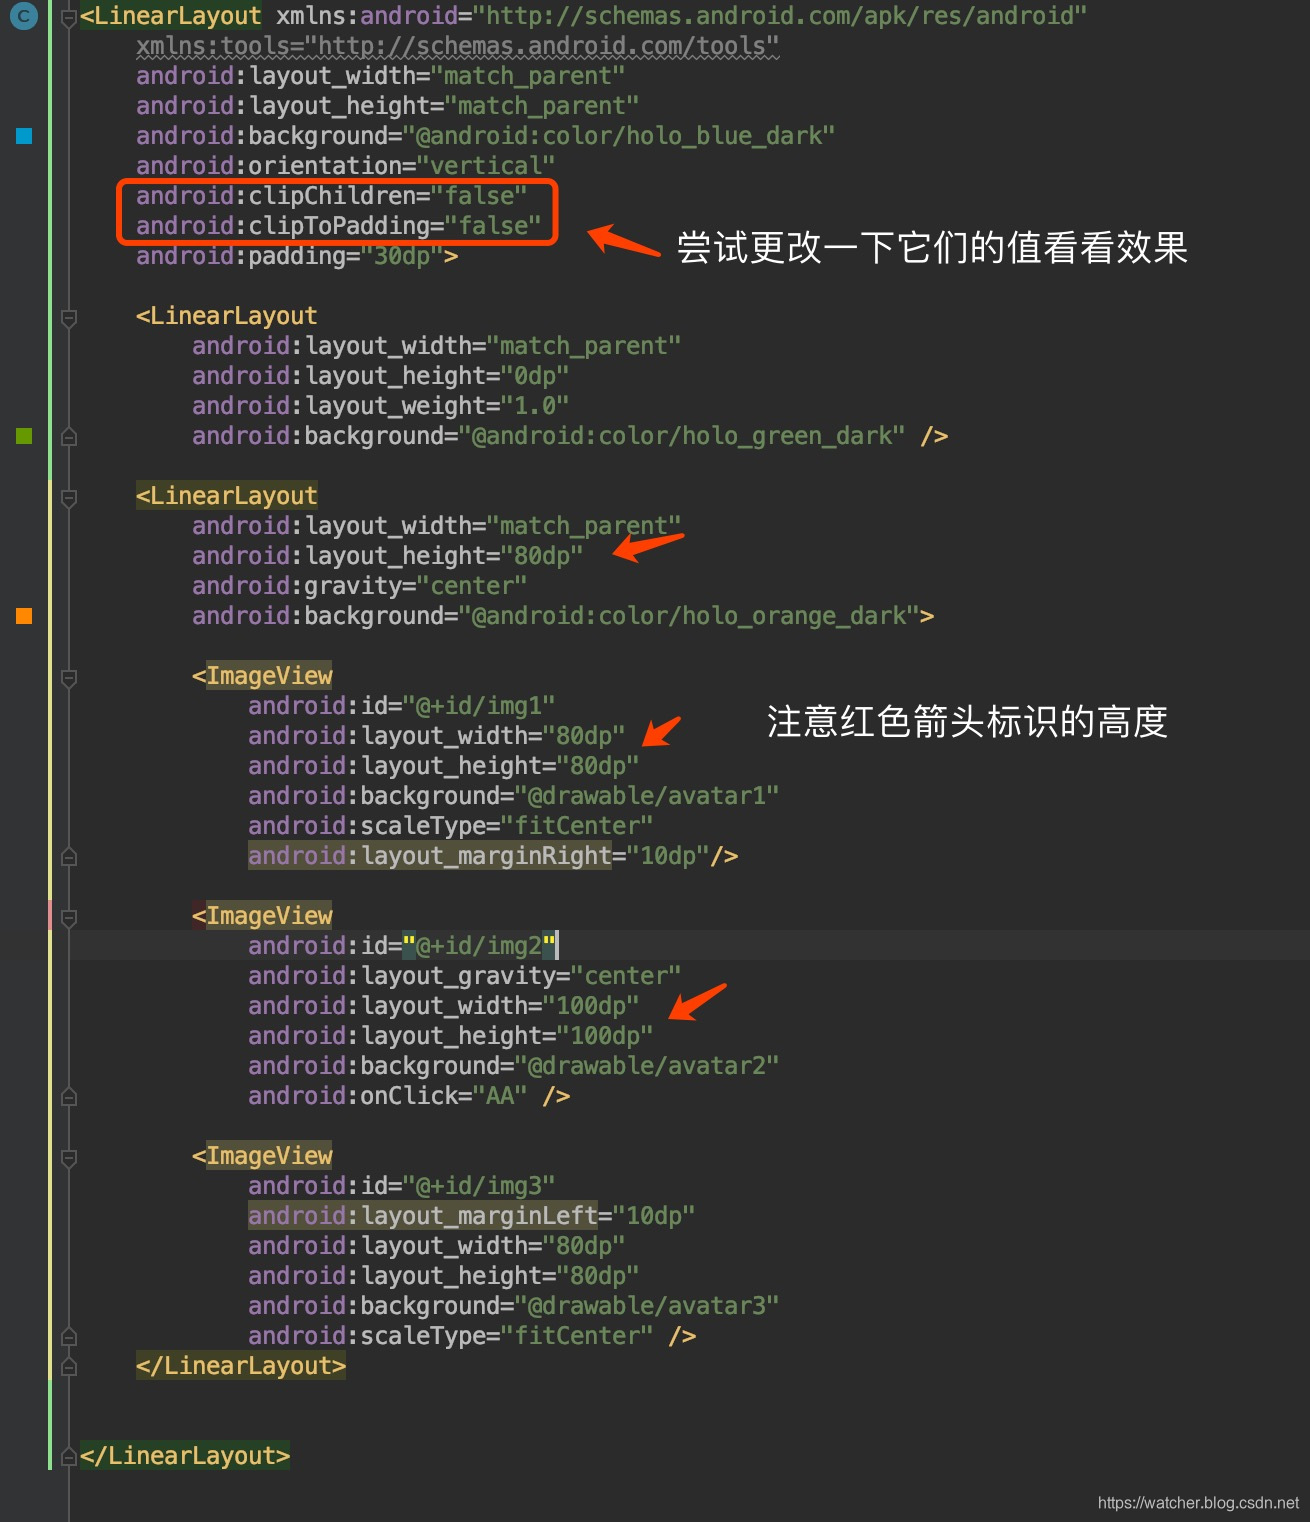Collapse the img2 ImageView block
Screen dimensions: 1310x1522
point(68,916)
